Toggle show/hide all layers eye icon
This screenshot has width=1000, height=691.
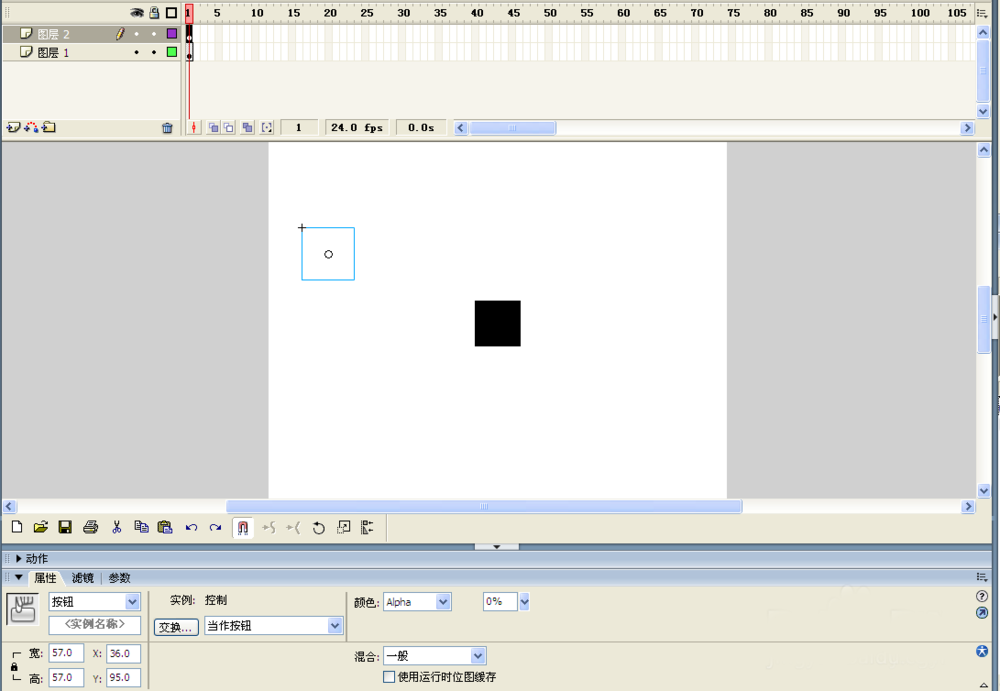click(136, 13)
